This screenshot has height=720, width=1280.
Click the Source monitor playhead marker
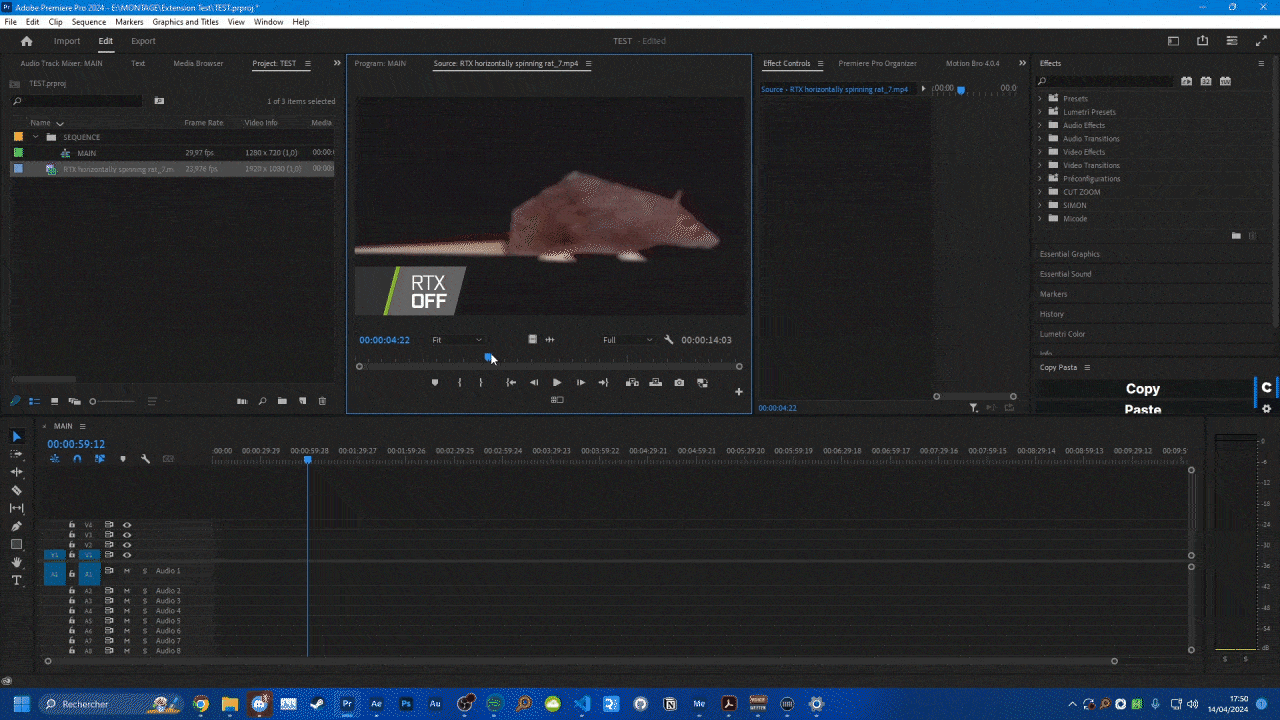[488, 356]
